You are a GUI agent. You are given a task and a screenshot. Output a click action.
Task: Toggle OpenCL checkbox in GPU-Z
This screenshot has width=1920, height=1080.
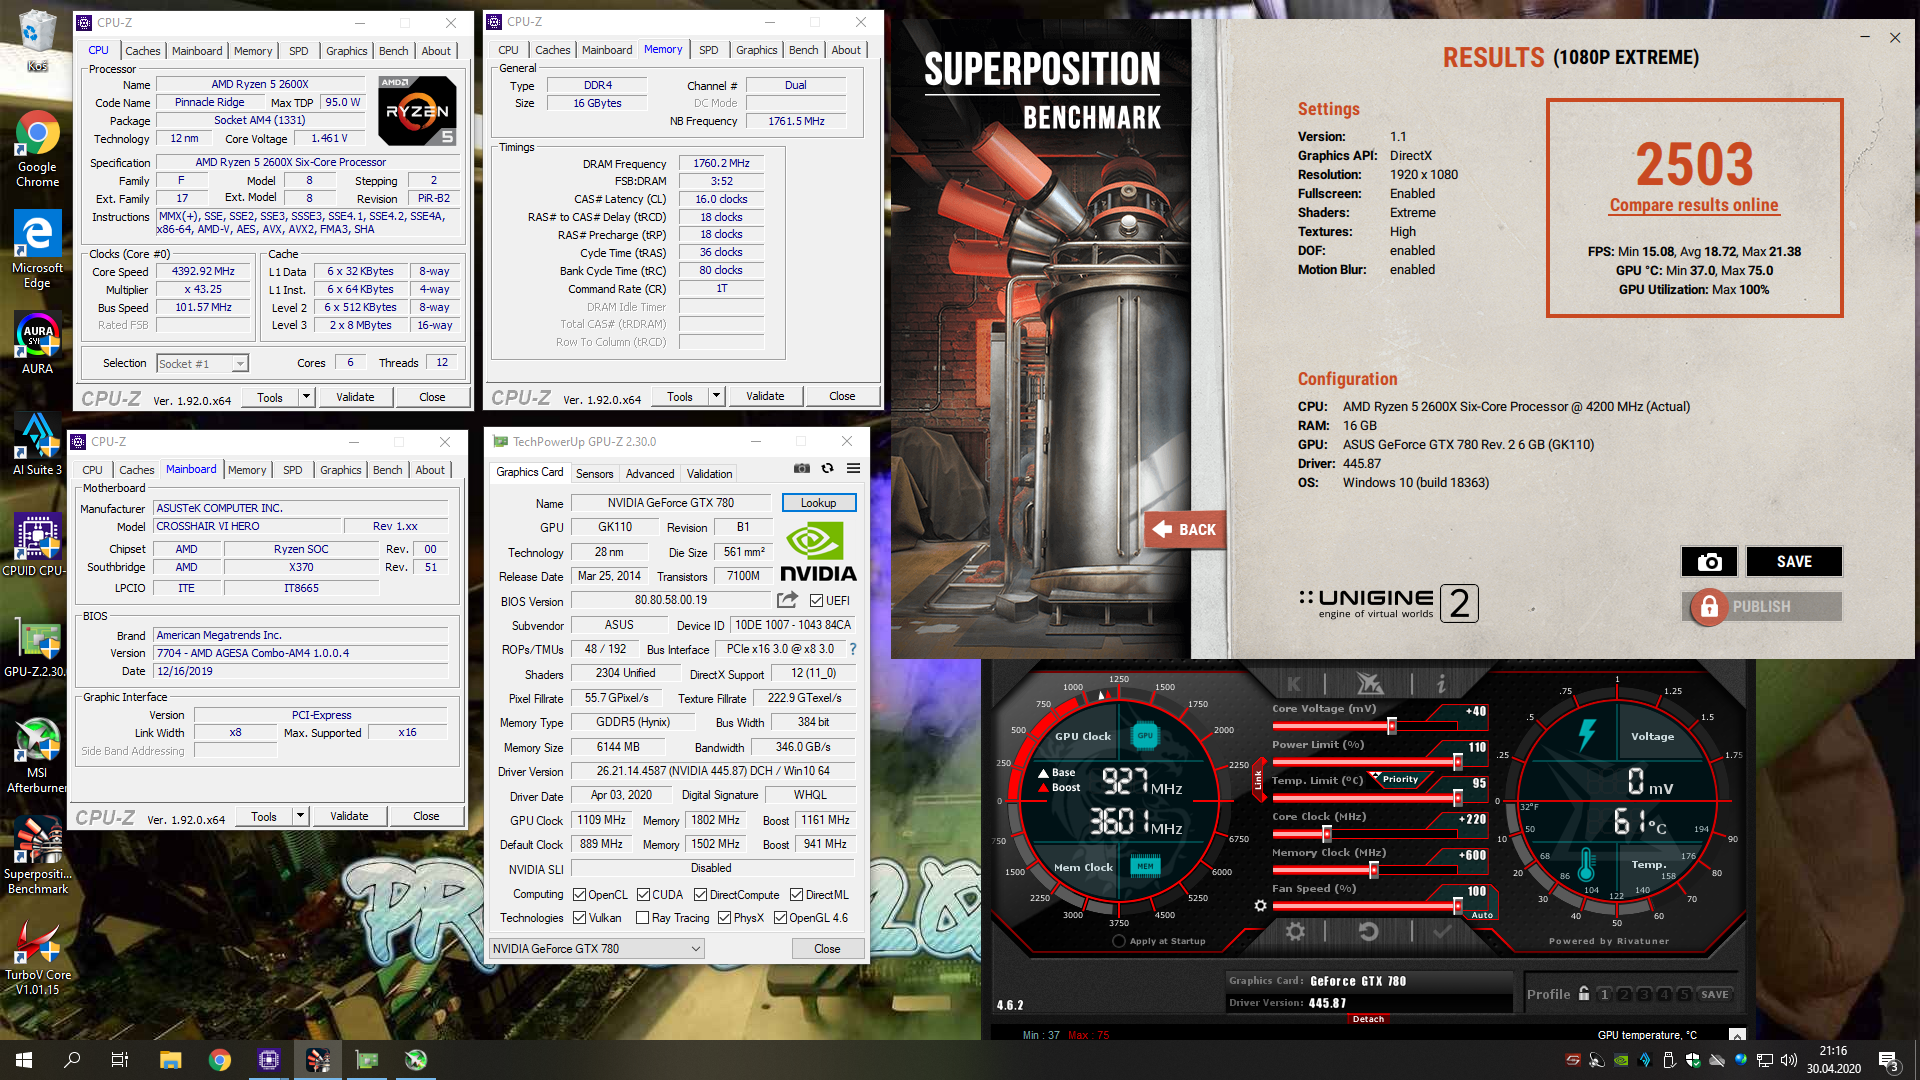click(x=579, y=895)
